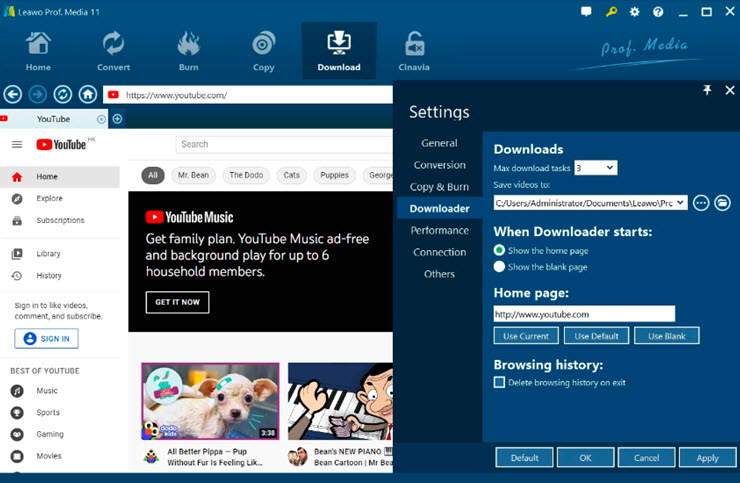
Task: Close the Settings panel
Action: coord(730,90)
